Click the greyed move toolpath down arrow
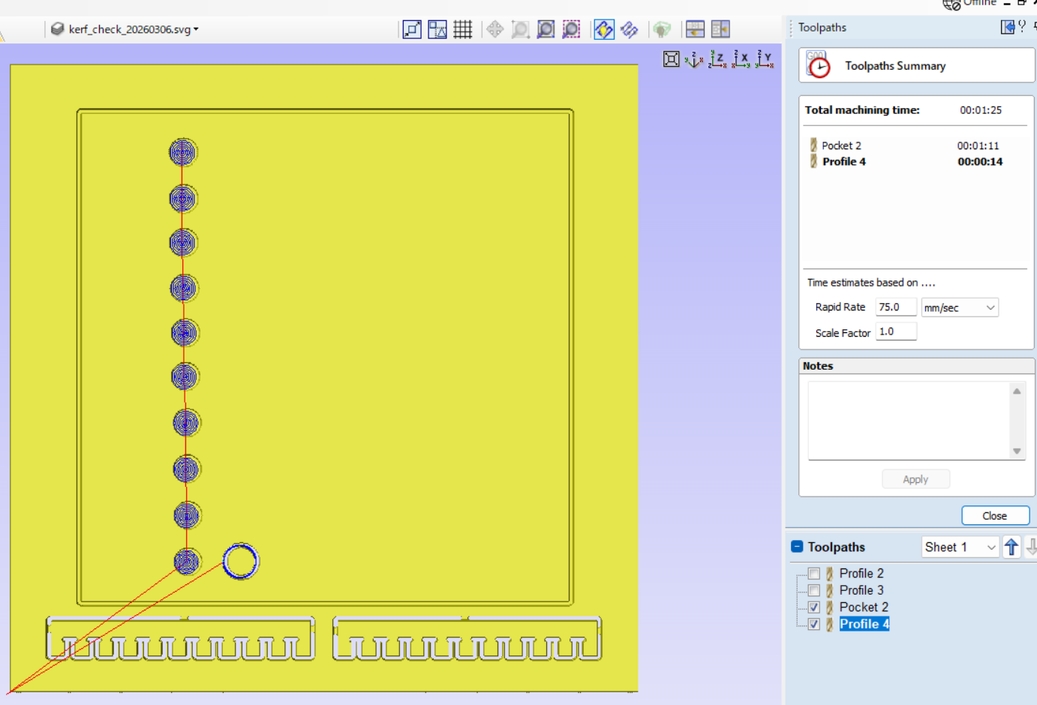 [x=1031, y=547]
